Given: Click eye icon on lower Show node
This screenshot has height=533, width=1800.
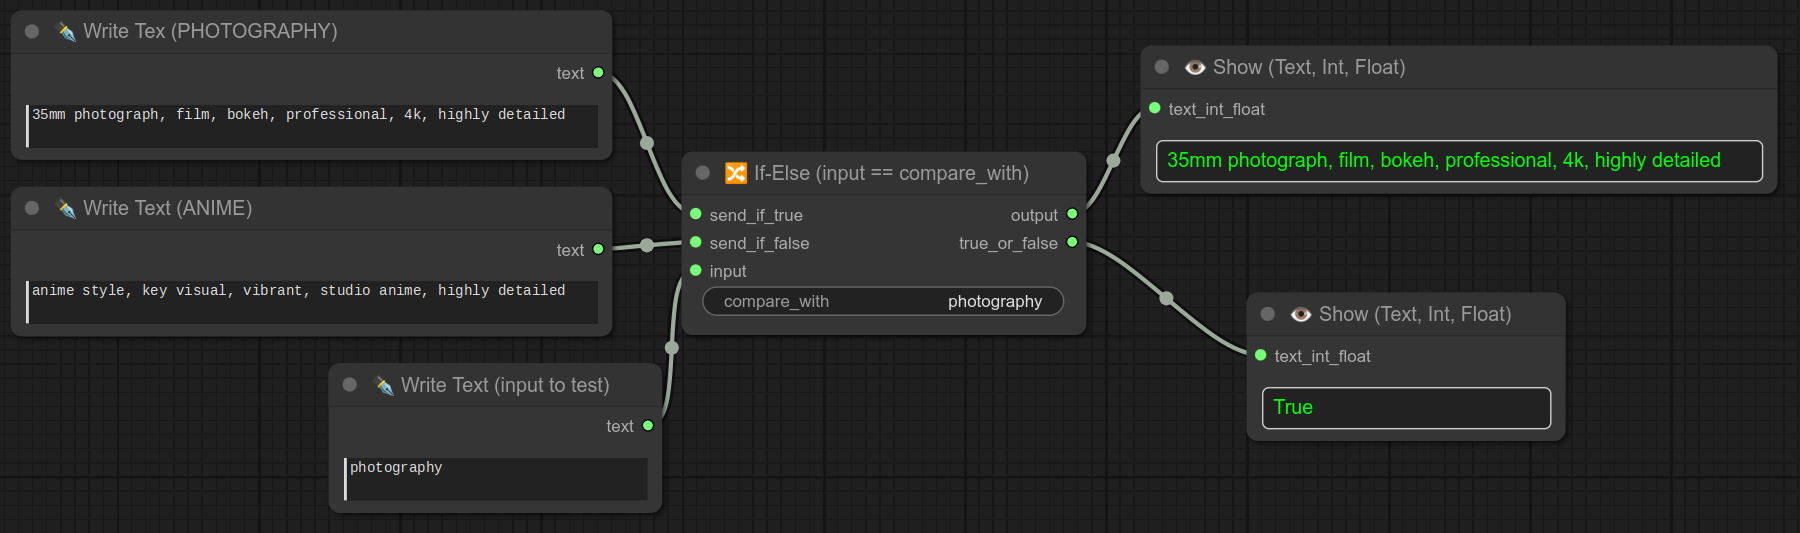Looking at the screenshot, I should pyautogui.click(x=1301, y=315).
